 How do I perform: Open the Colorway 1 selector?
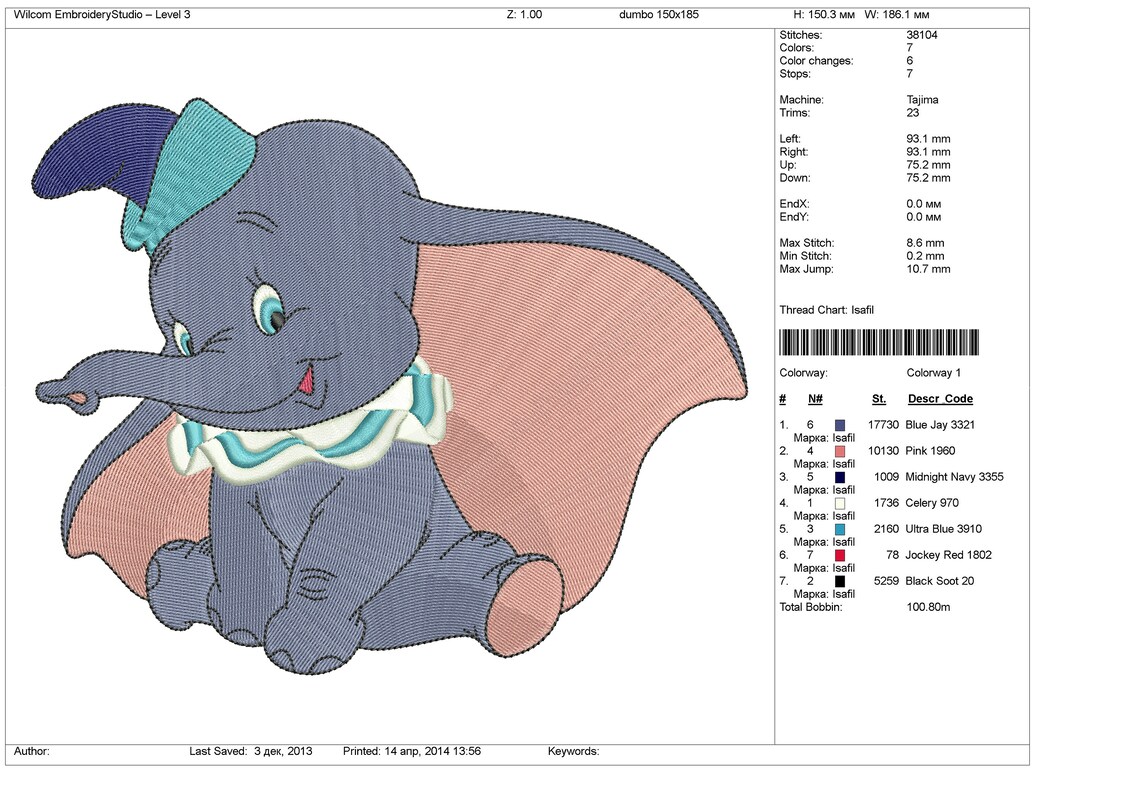click(932, 372)
